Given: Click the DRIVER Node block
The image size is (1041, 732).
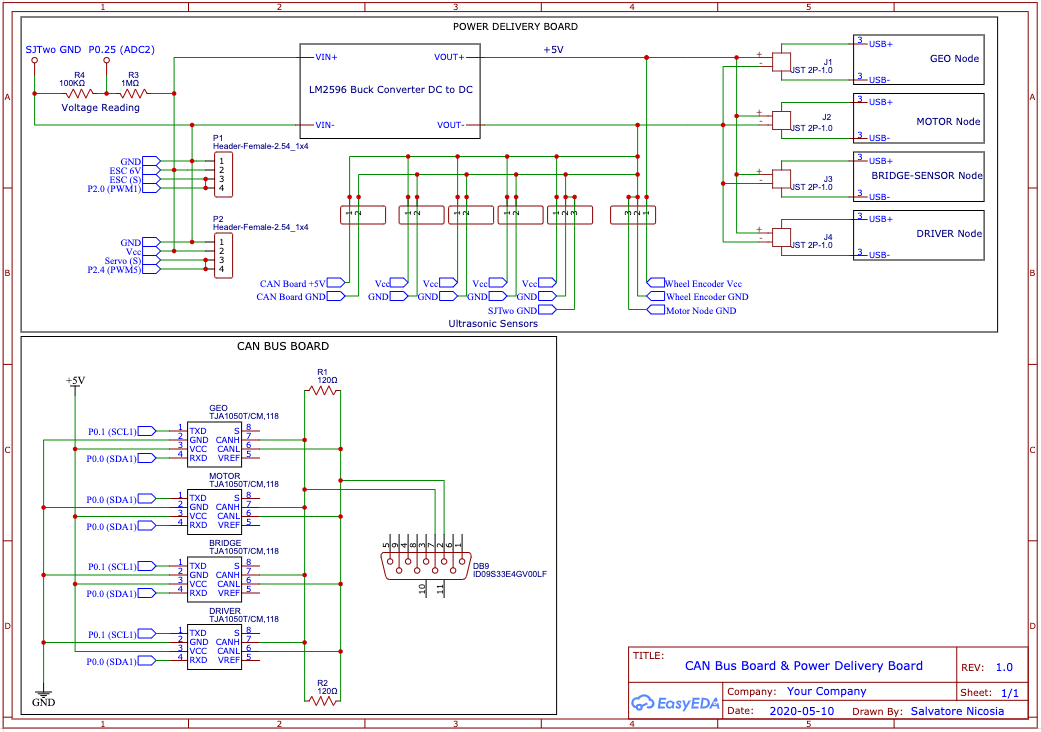Looking at the screenshot, I should [918, 236].
